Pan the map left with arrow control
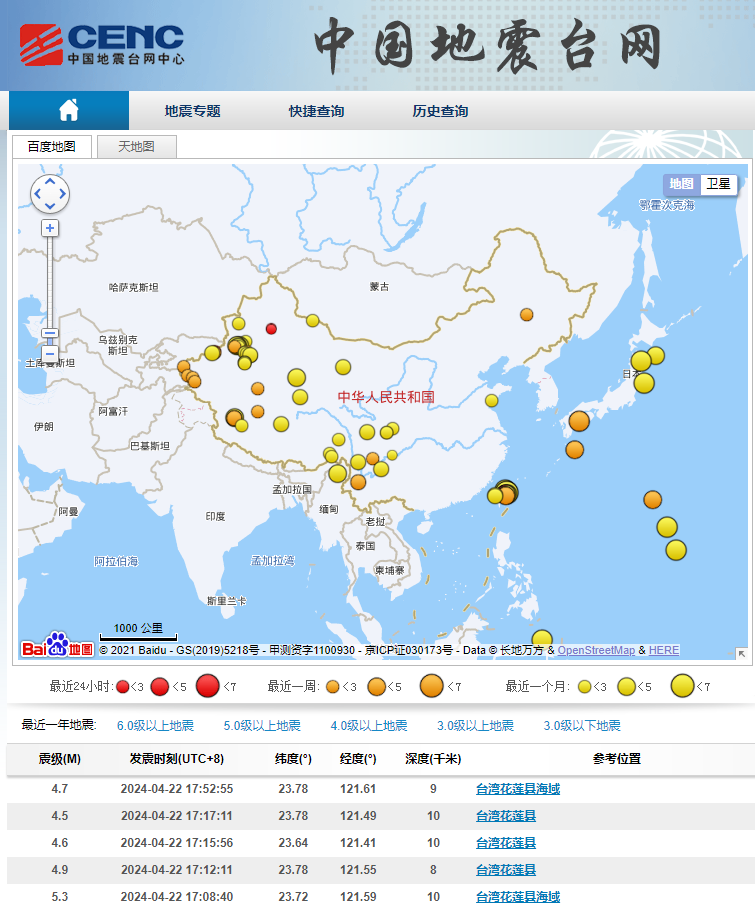755x910 pixels. click(x=37, y=194)
